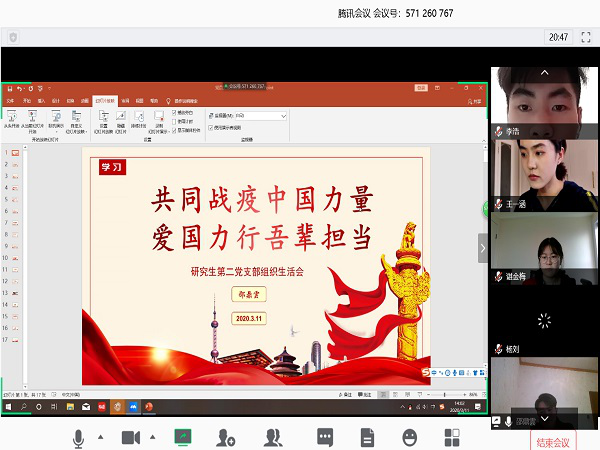Click the red 结束会议 end meeting button
This screenshot has height=450, width=600.
point(553,441)
